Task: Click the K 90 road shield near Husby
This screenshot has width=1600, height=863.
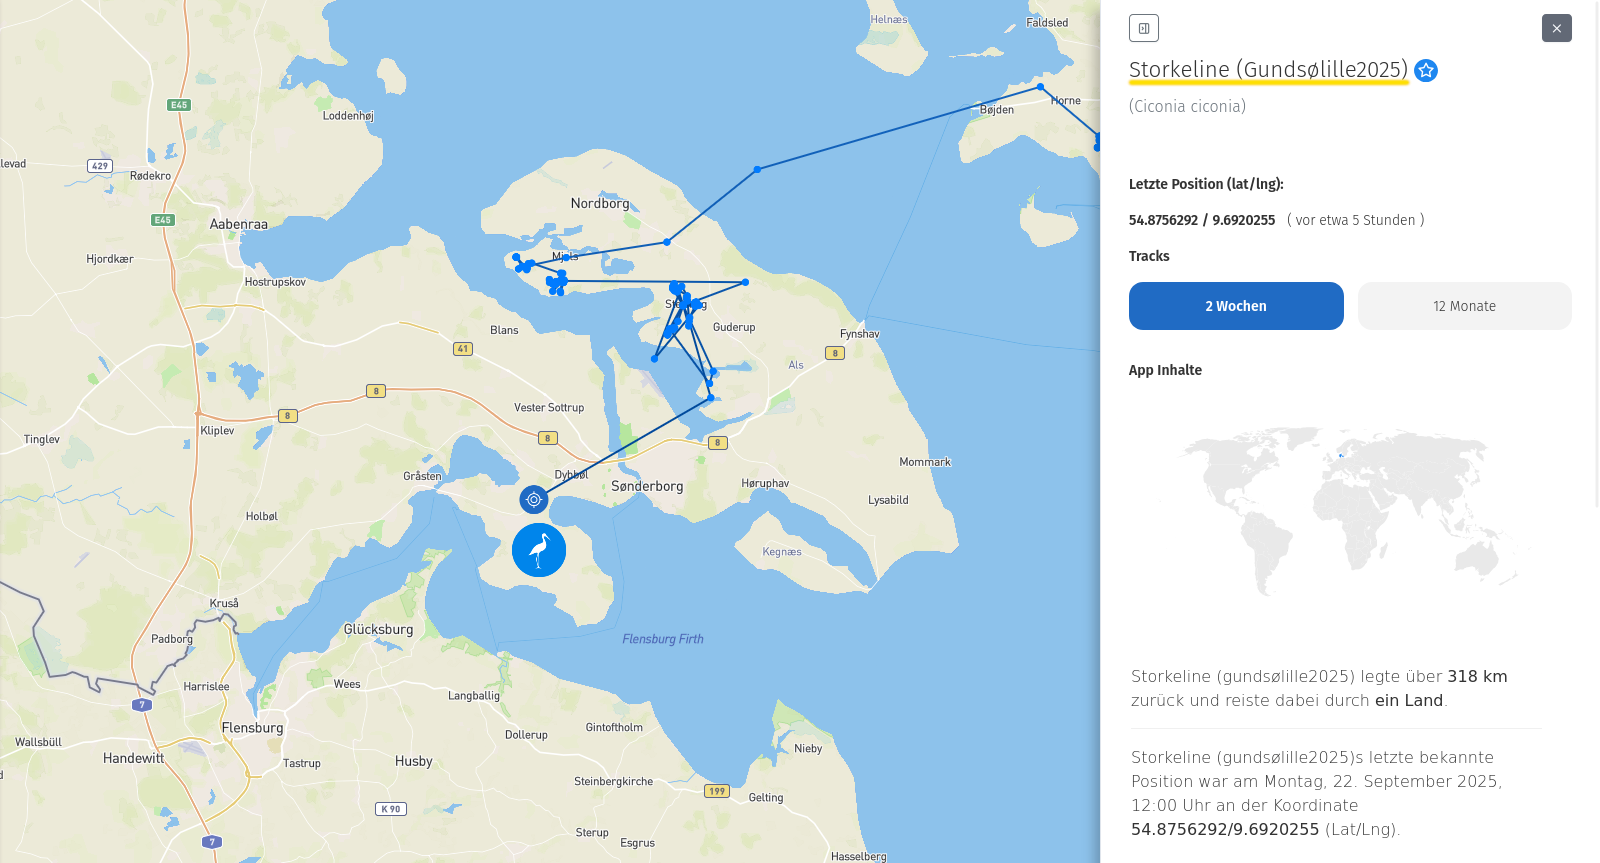Action: point(391,809)
